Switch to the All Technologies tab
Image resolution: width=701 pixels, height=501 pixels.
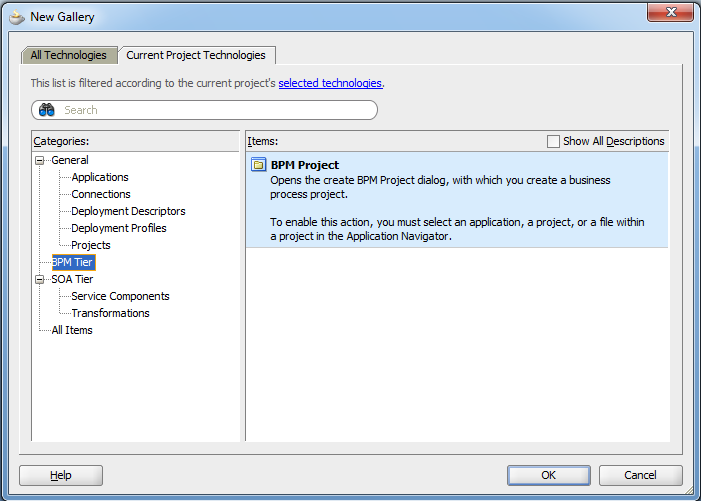point(69,55)
